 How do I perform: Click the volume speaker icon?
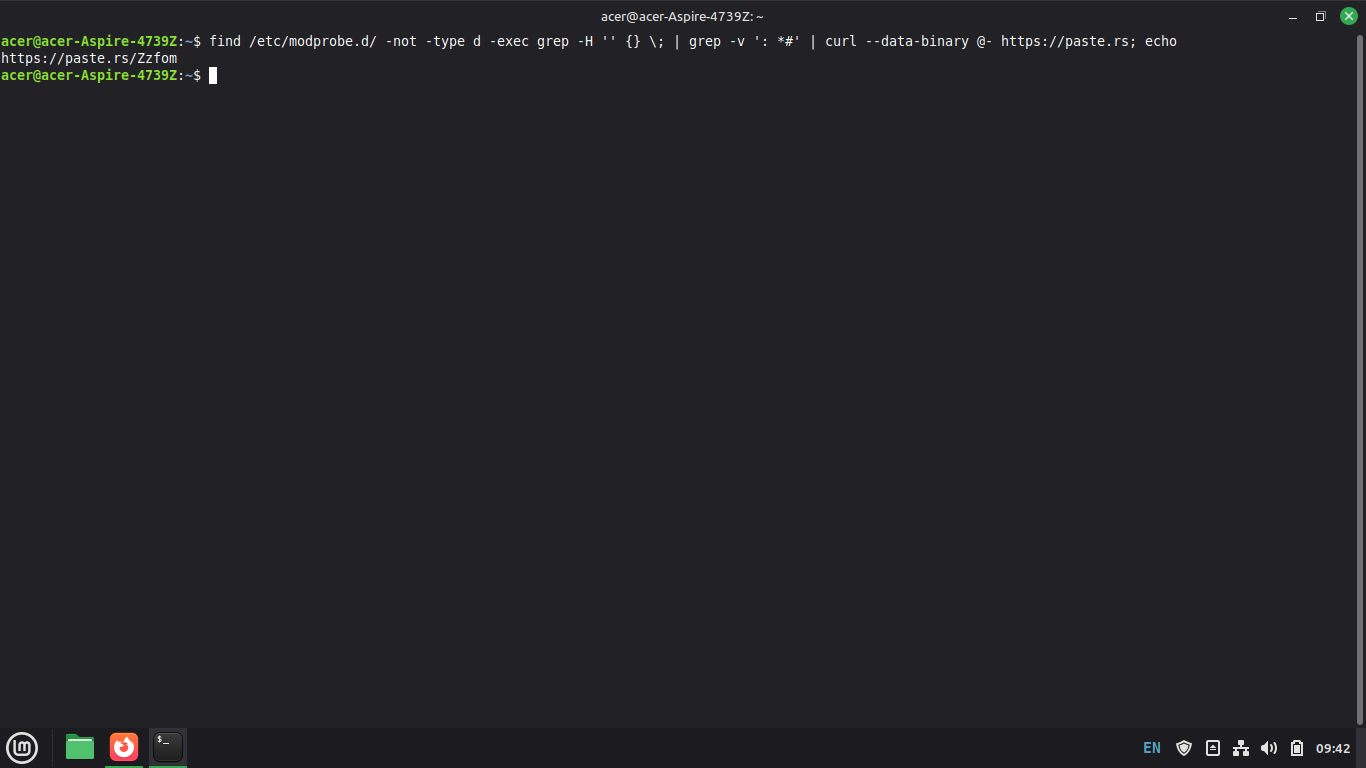(1269, 748)
